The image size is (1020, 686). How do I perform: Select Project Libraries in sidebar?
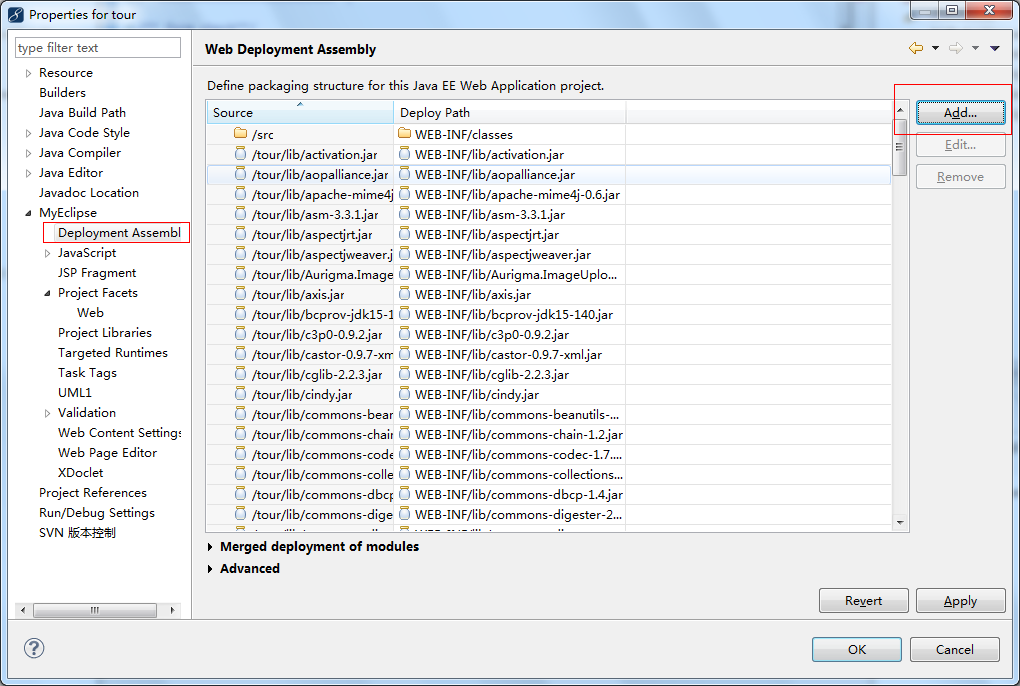(105, 333)
